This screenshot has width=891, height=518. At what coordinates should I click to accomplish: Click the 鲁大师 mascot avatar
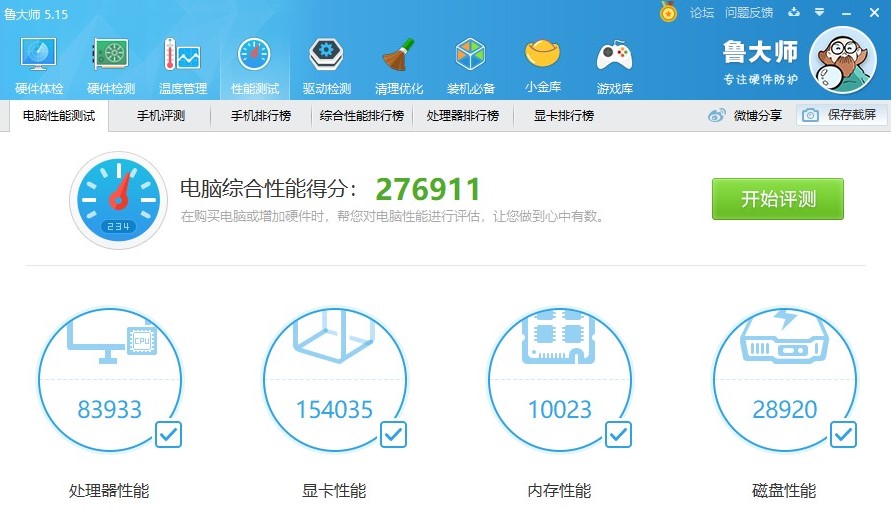tap(842, 60)
